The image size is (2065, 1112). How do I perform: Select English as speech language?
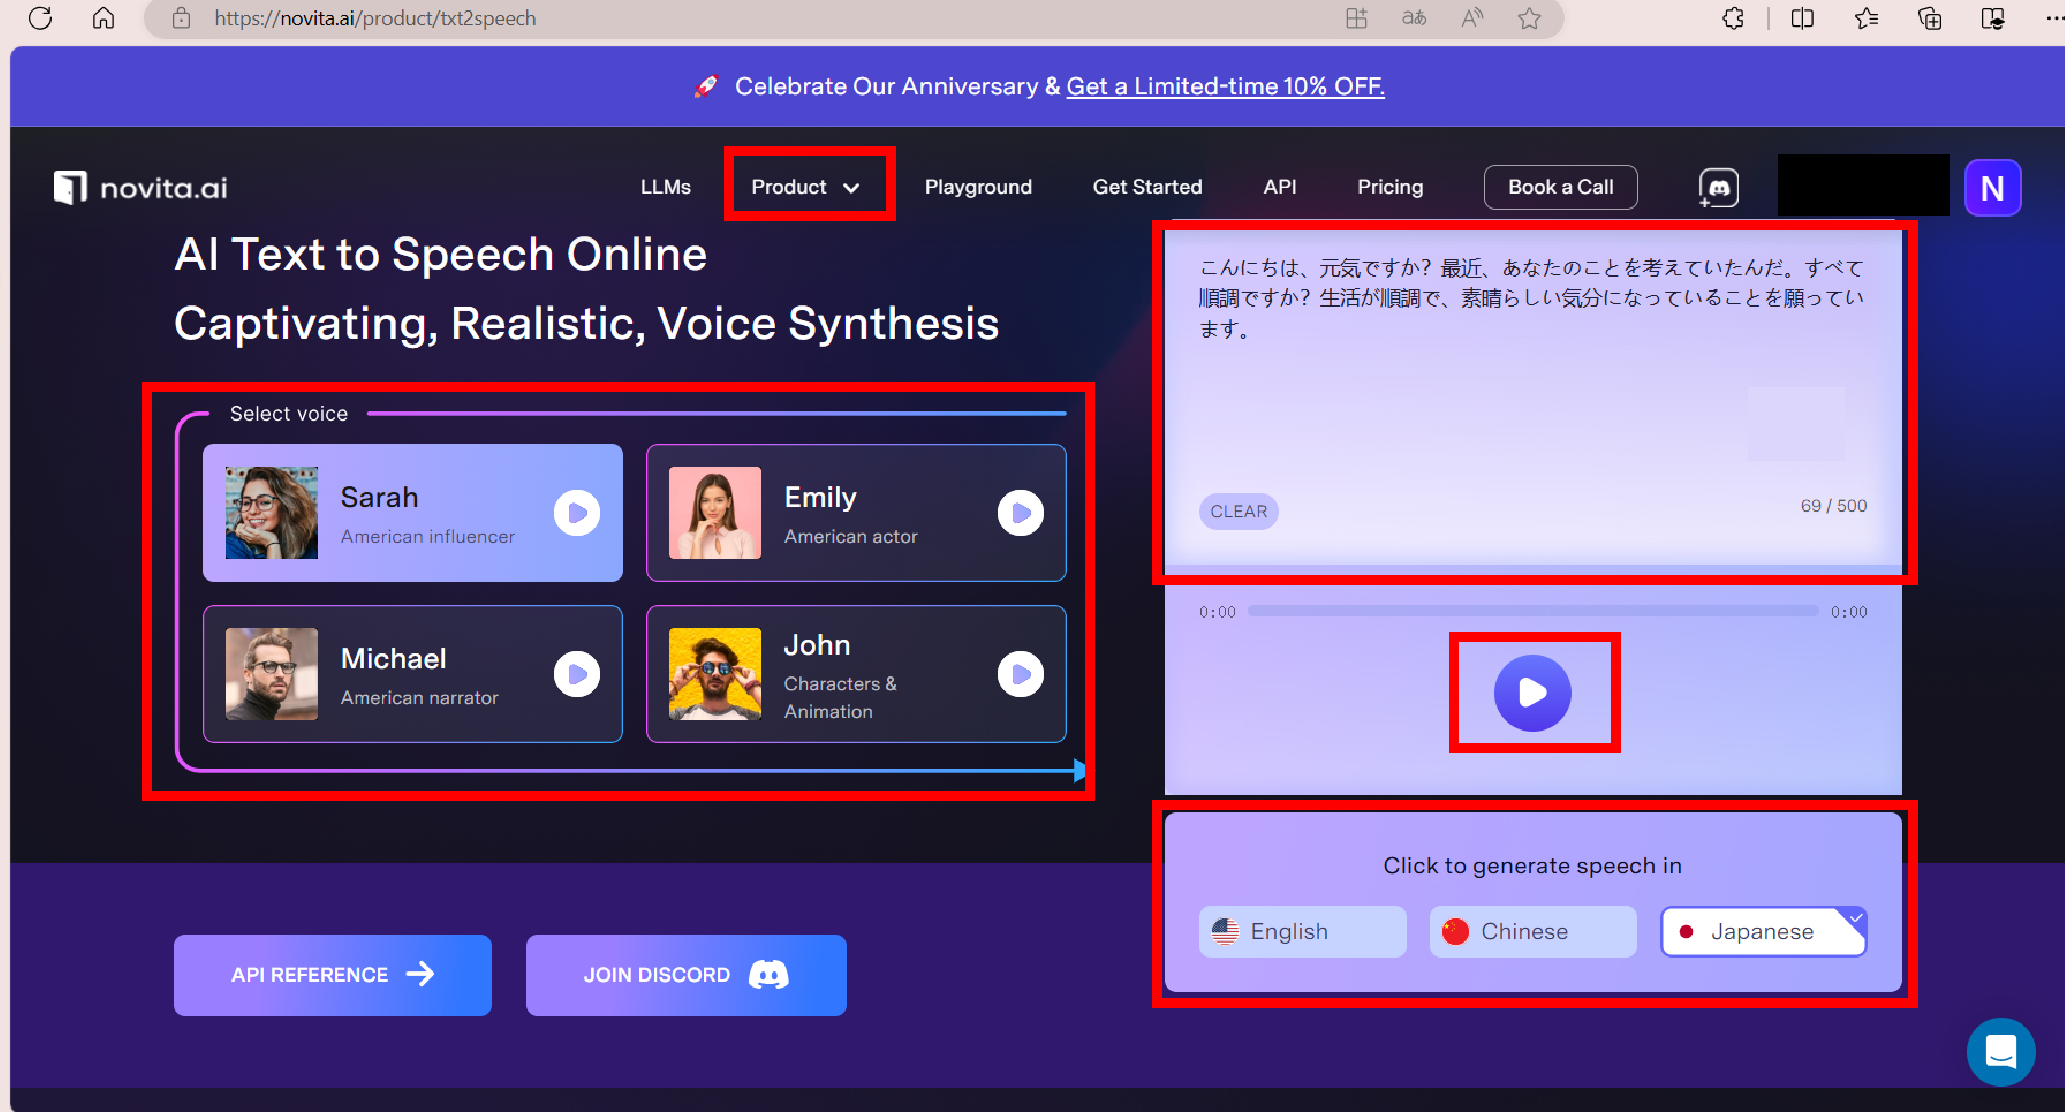1302,932
